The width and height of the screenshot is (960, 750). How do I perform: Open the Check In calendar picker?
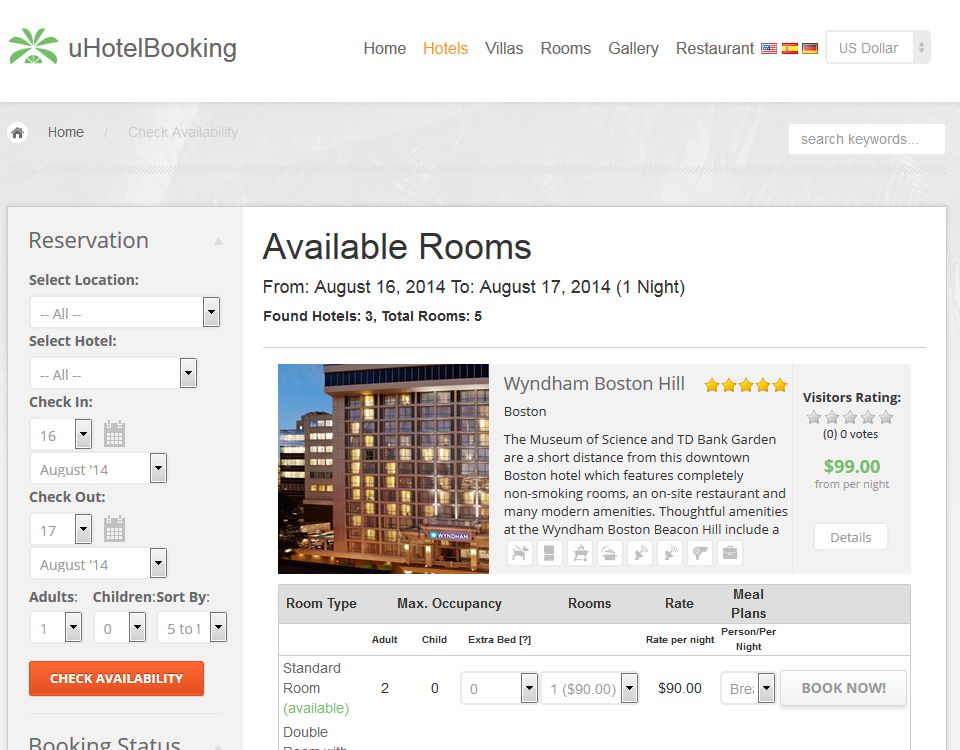[x=114, y=433]
